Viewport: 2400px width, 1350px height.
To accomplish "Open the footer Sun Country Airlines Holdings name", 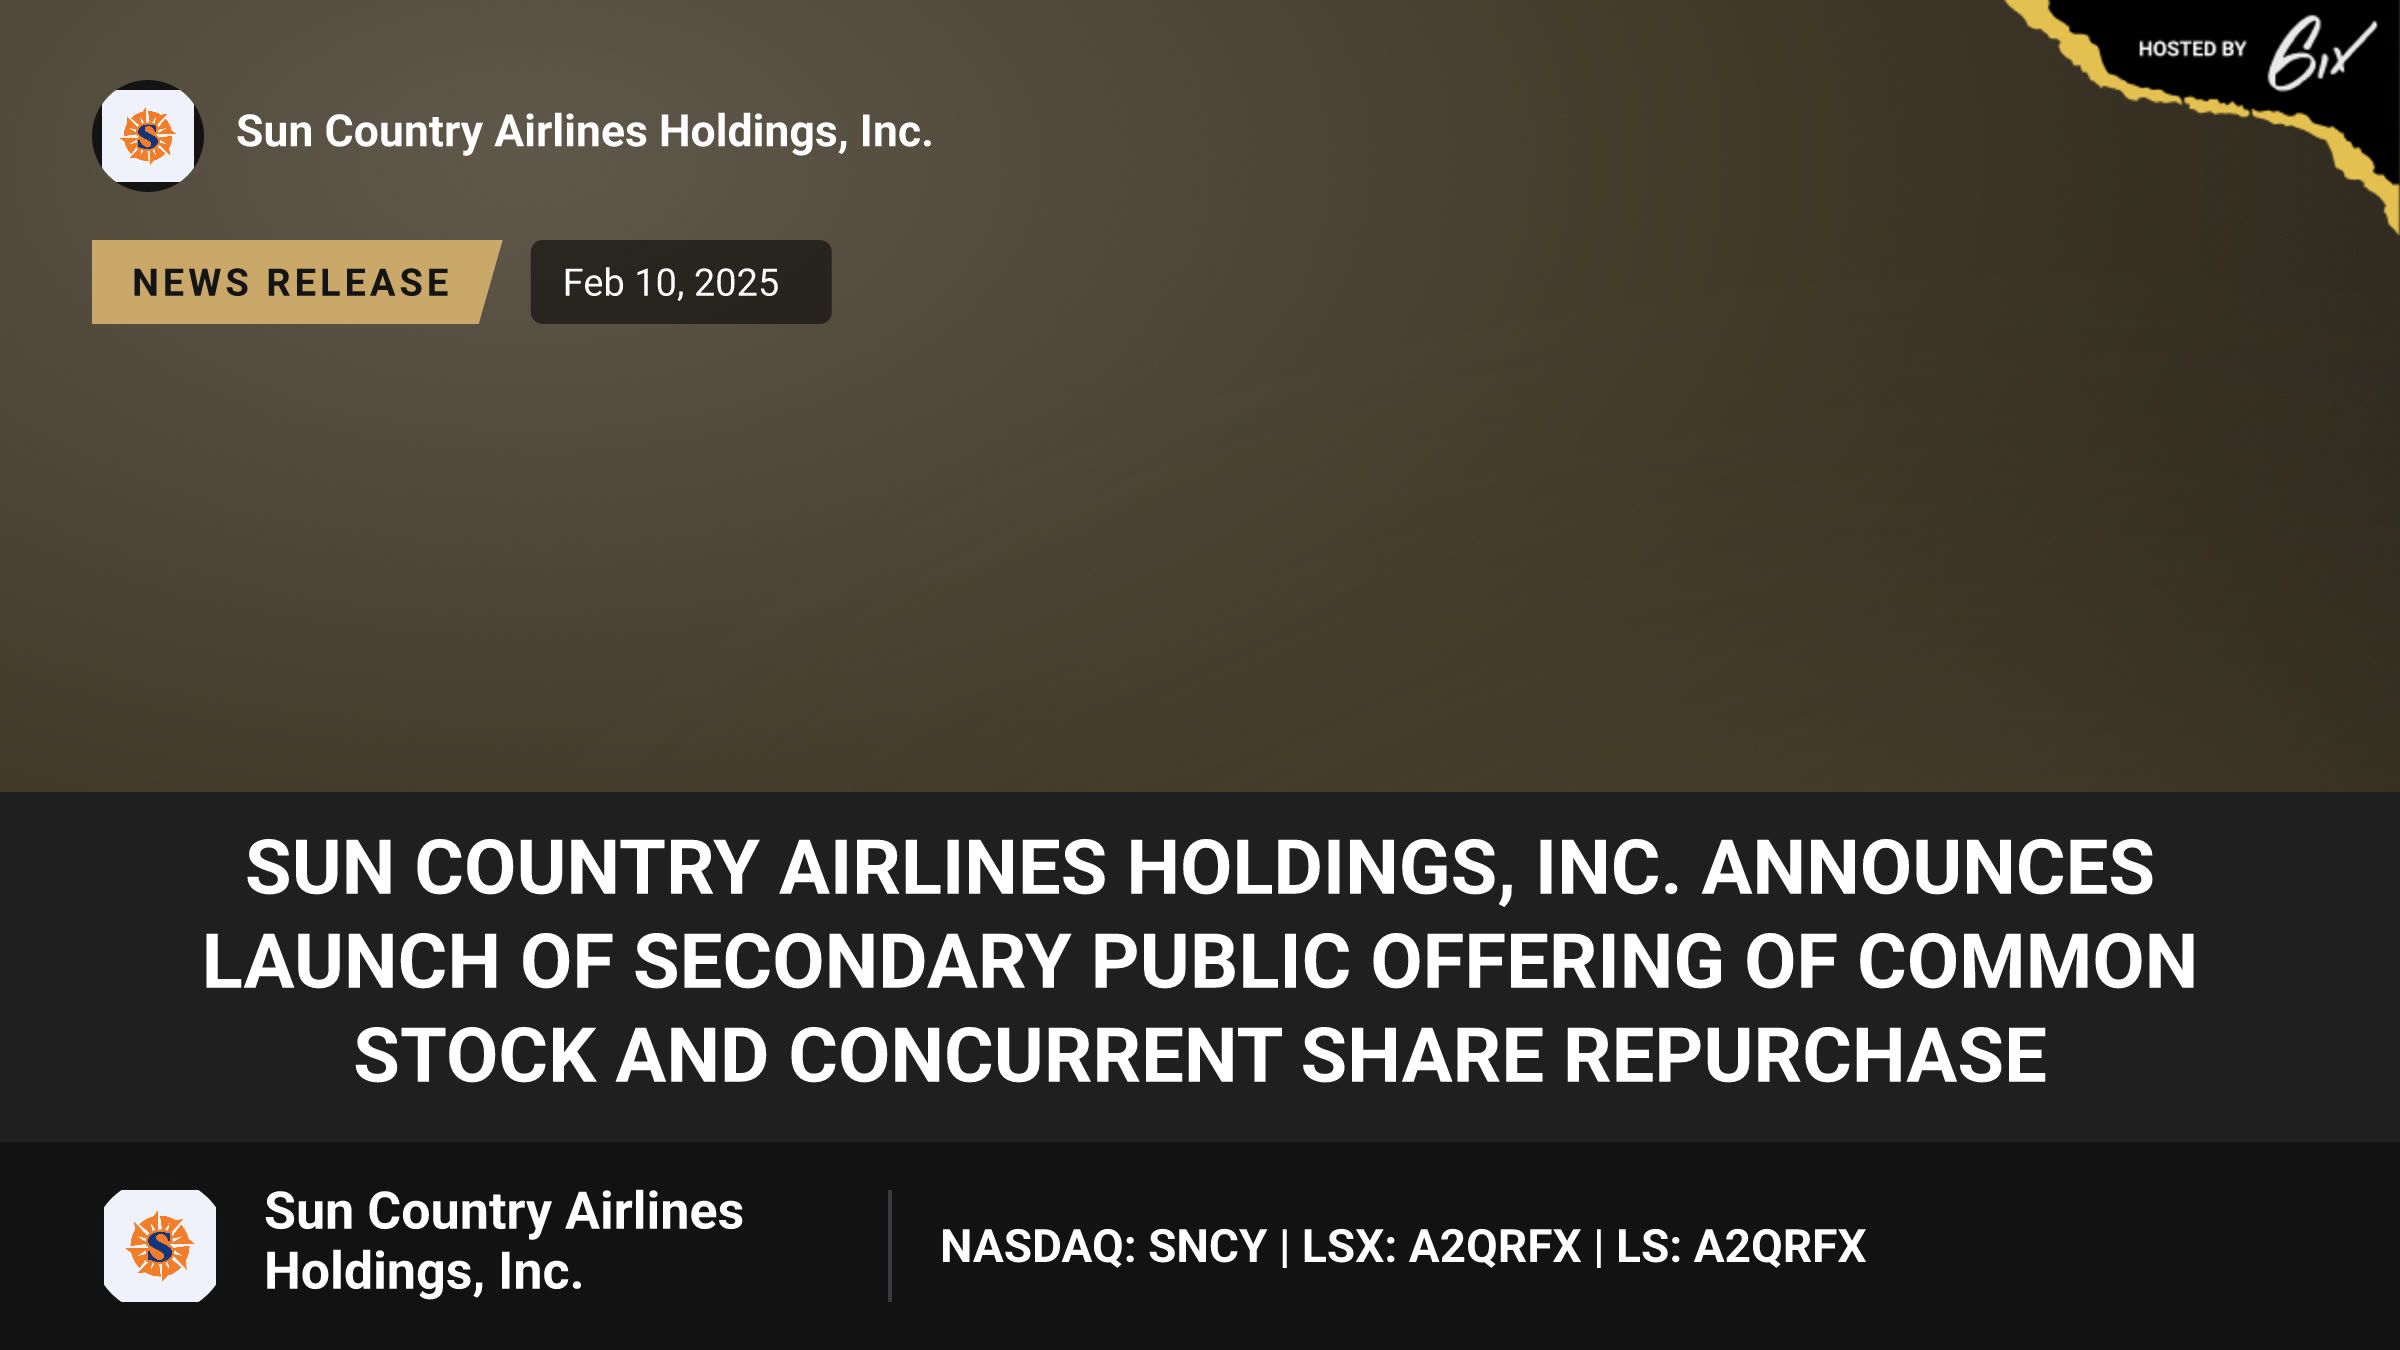I will point(503,1241).
